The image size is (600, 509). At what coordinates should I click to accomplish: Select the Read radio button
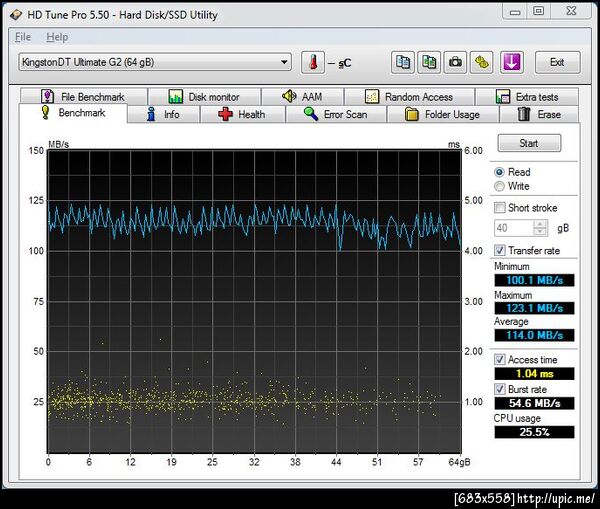pos(500,172)
